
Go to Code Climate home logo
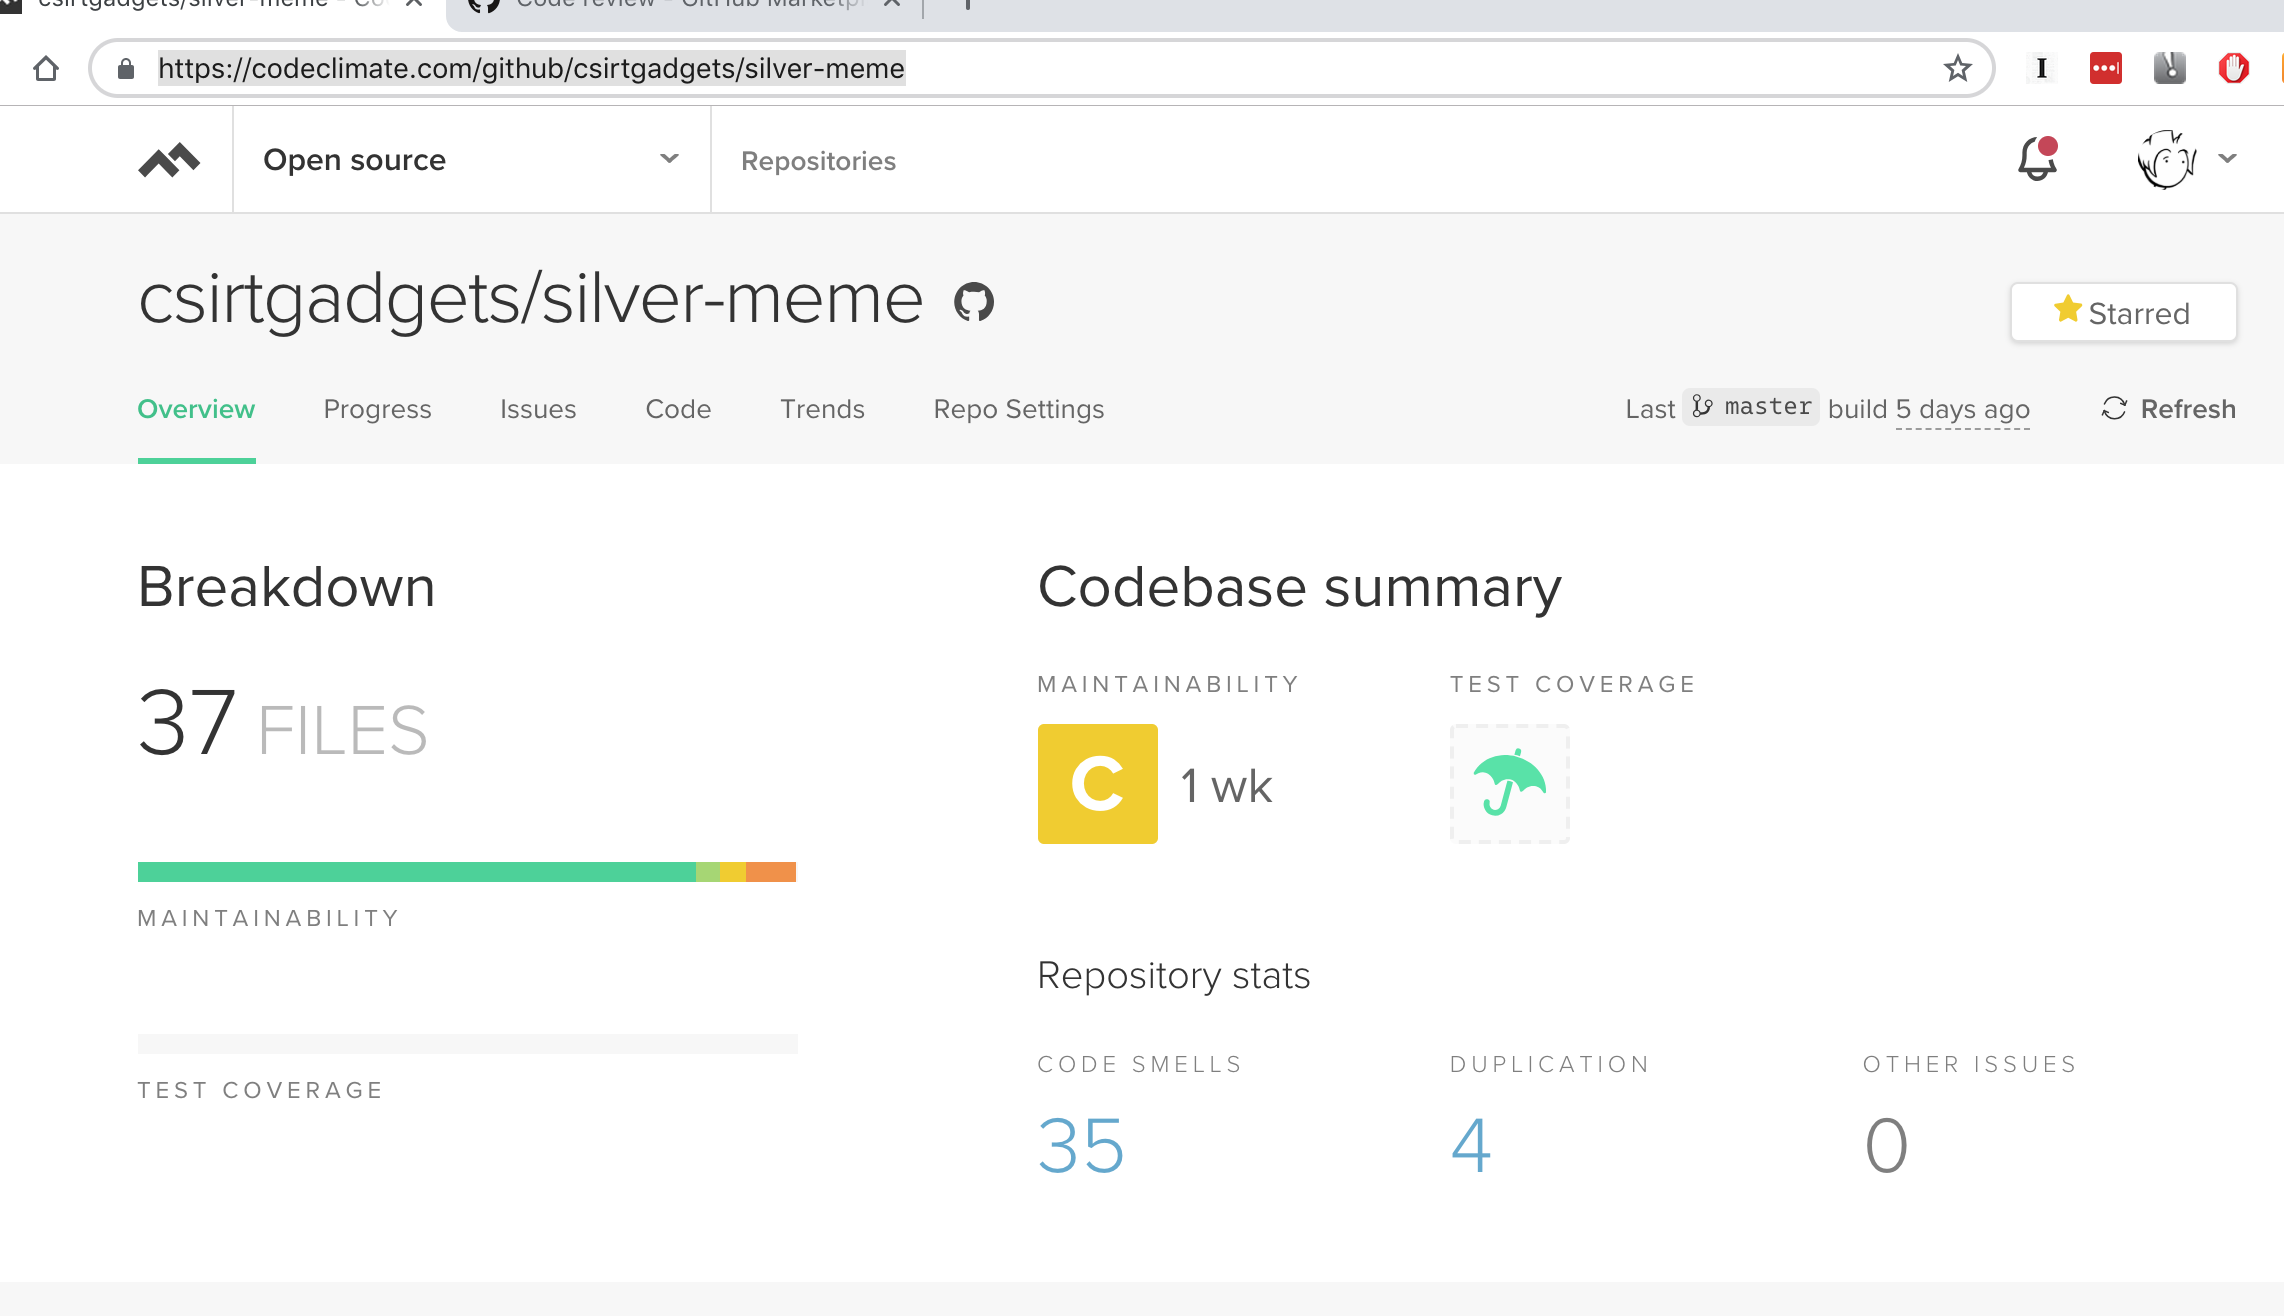[x=169, y=160]
